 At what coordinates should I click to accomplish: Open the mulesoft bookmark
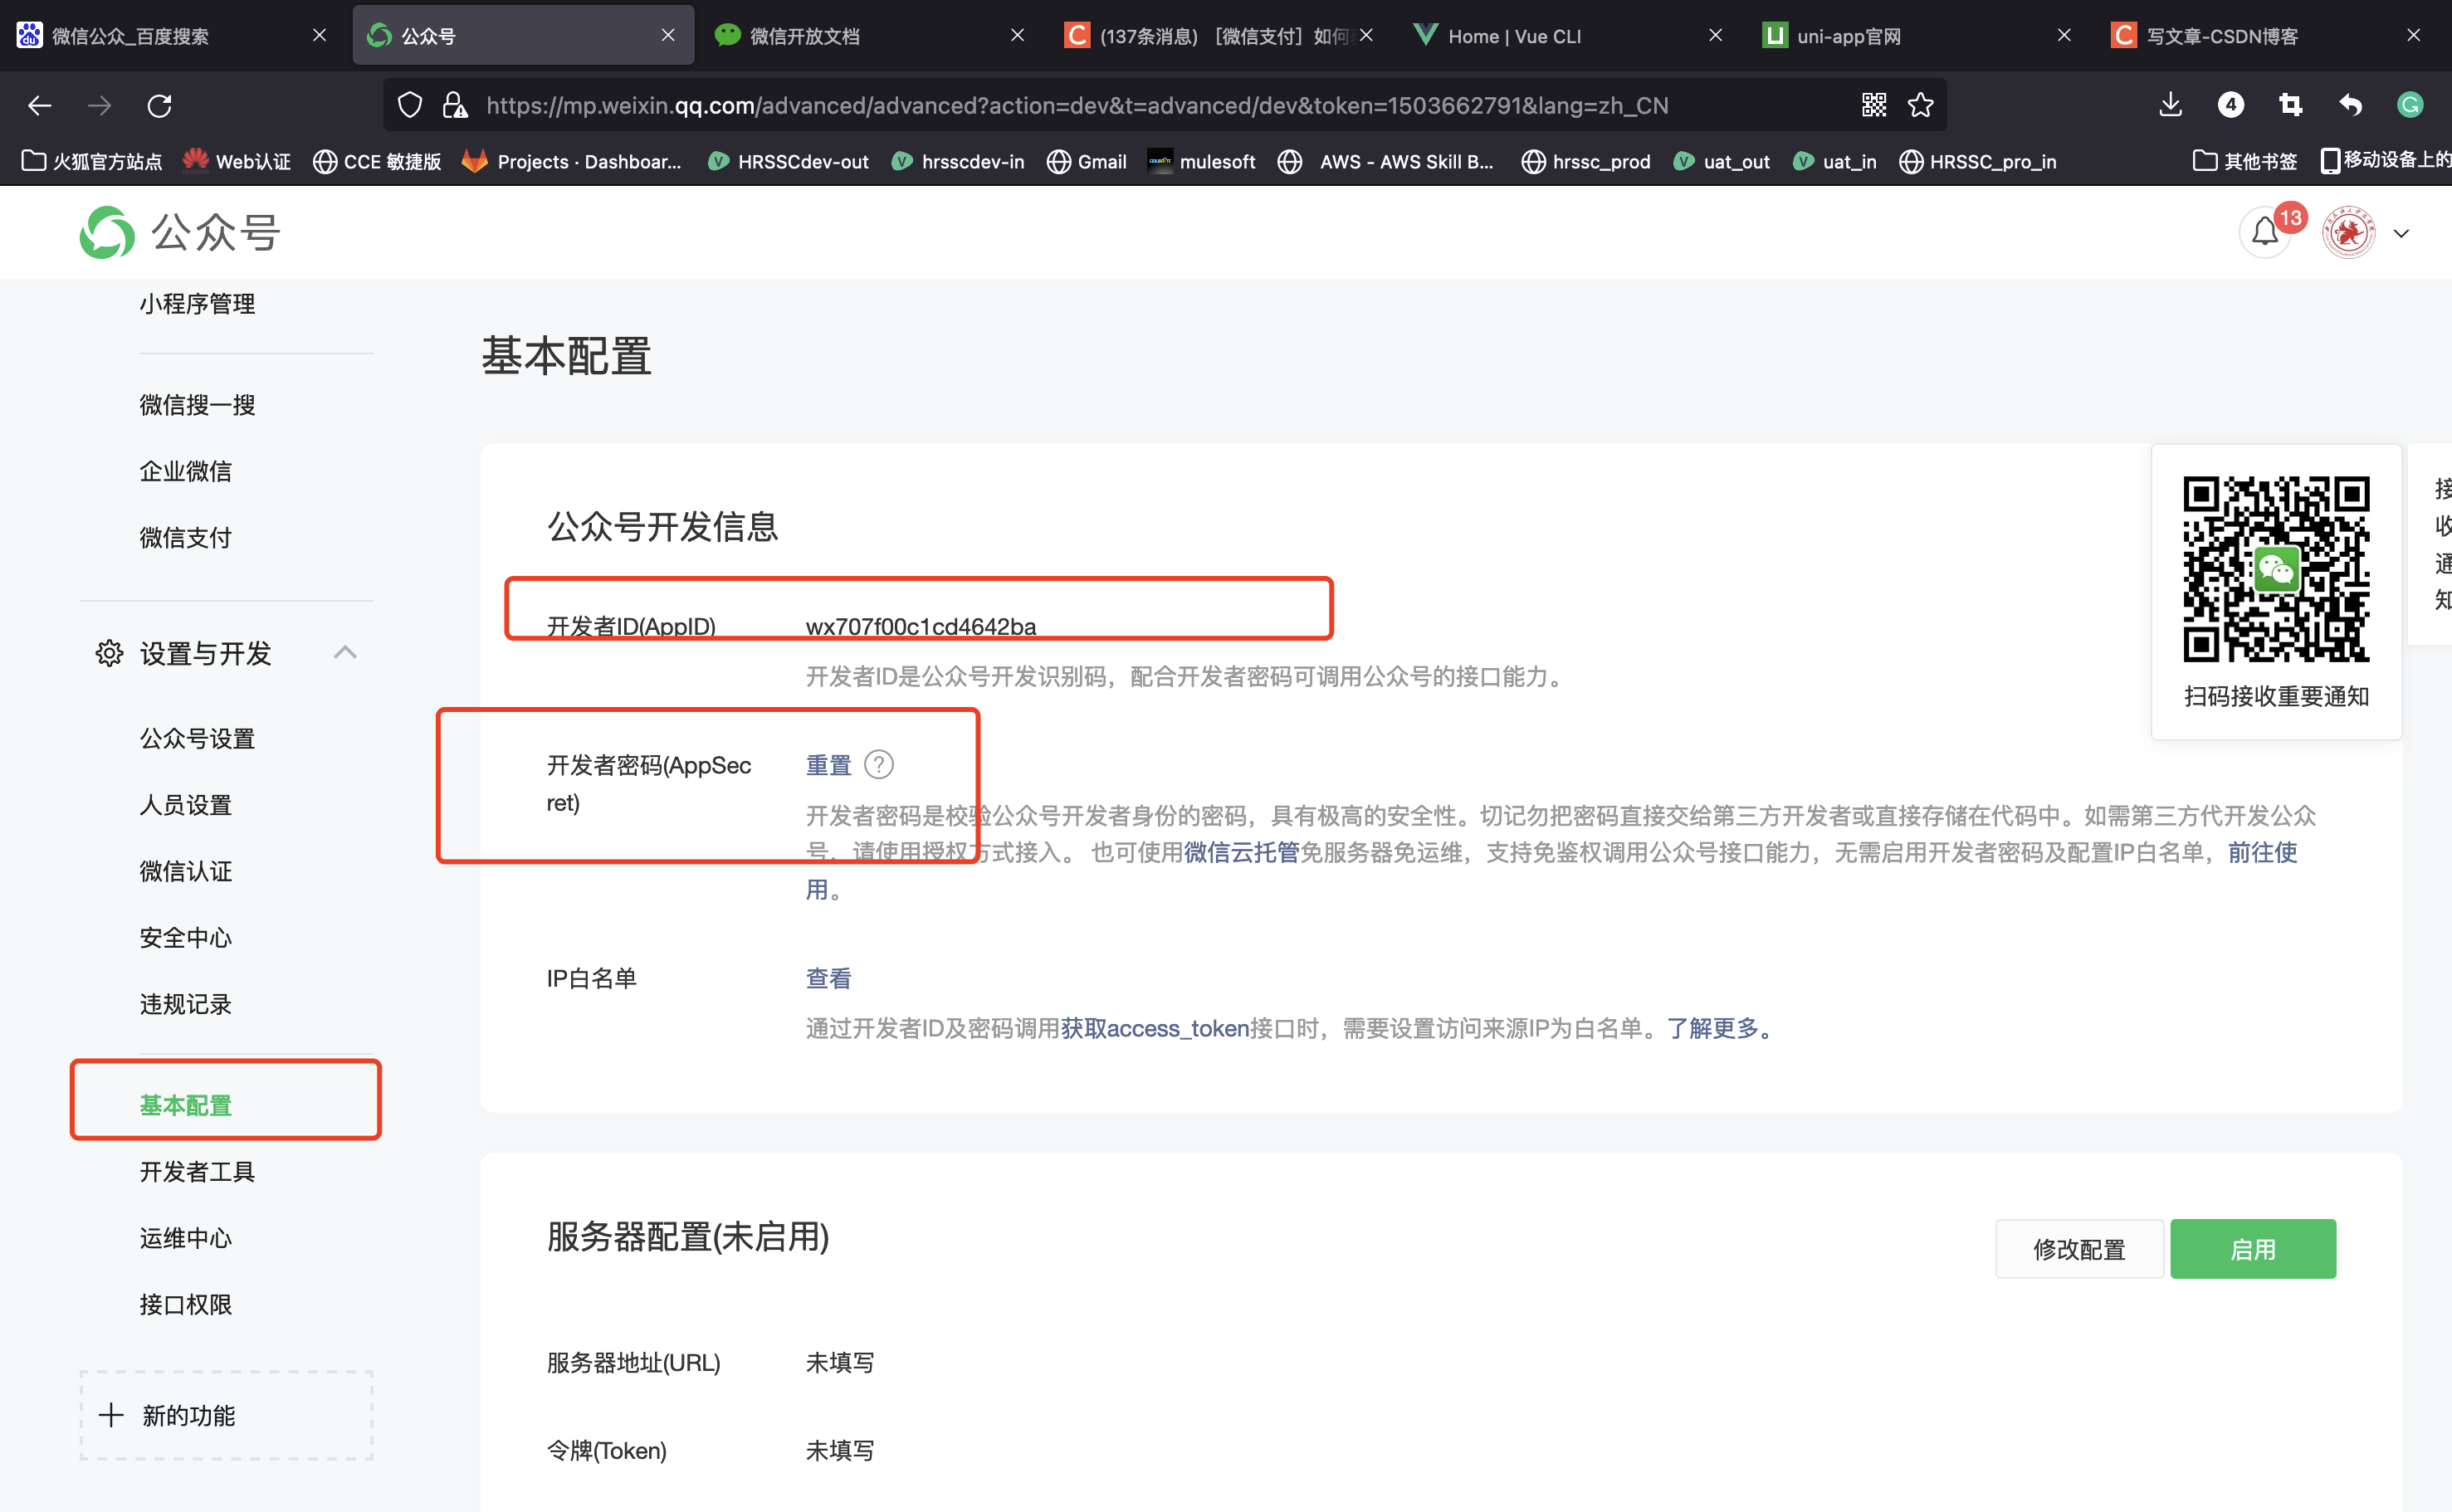coord(1201,161)
